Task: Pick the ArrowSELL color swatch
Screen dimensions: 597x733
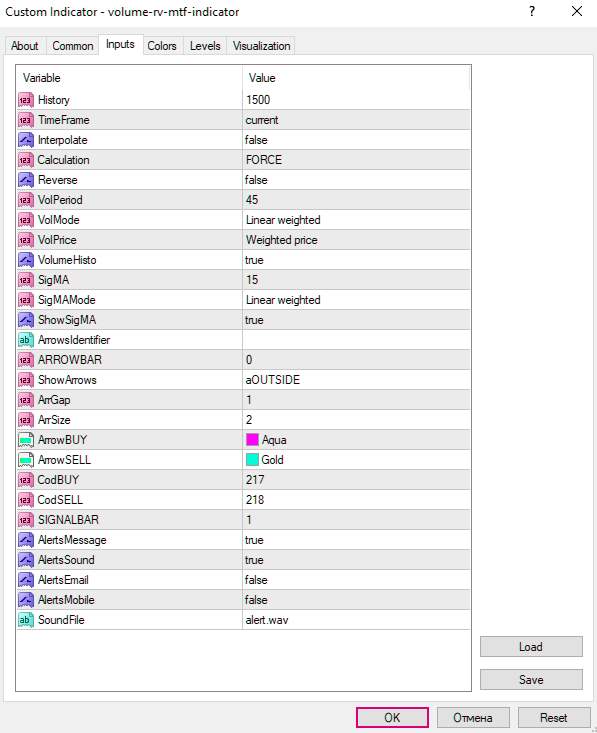Action: click(252, 460)
